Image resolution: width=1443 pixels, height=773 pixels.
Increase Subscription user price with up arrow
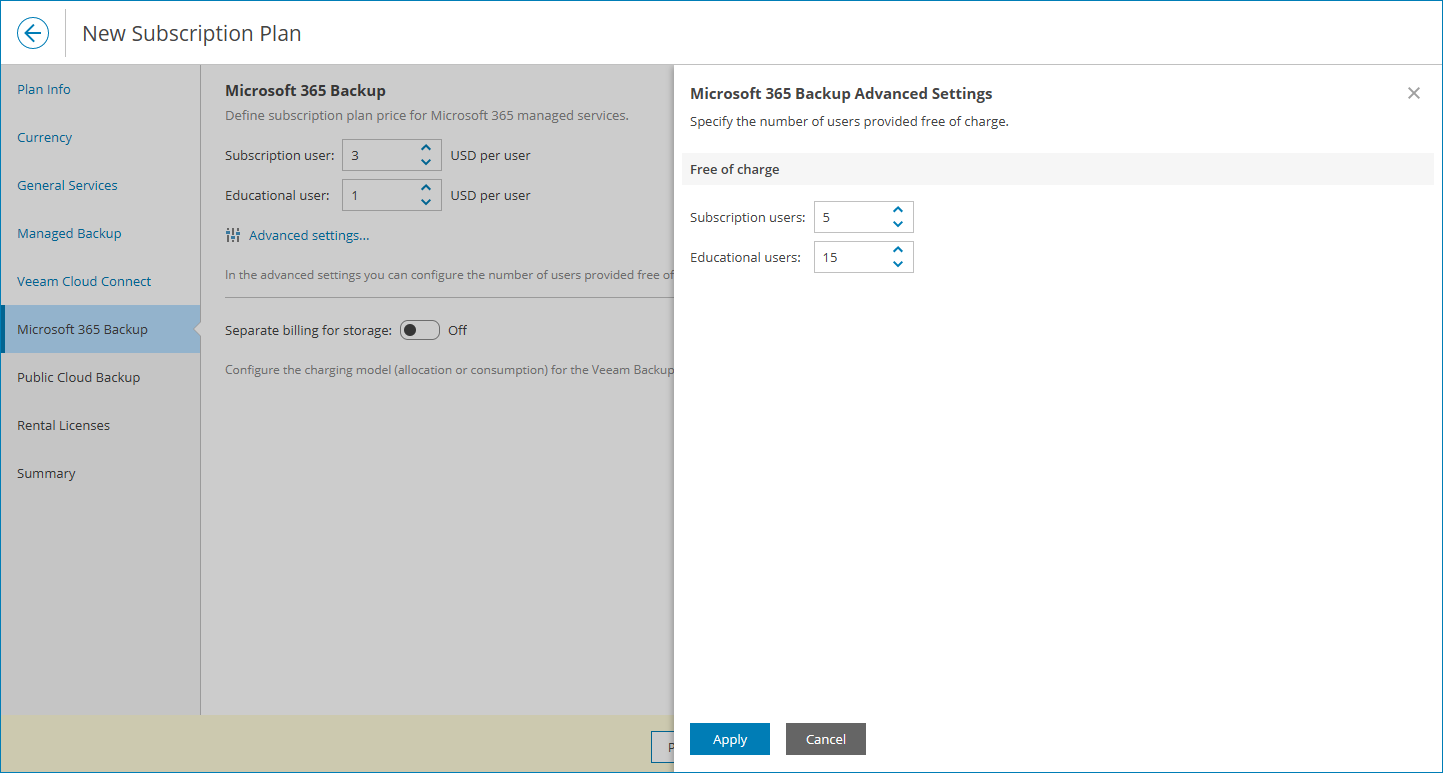click(425, 148)
